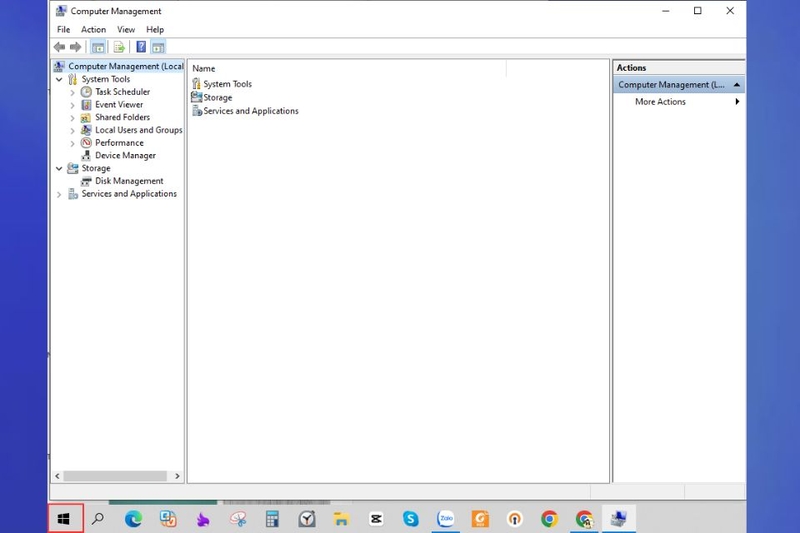The image size is (800, 533).
Task: Expand Local Users and Groups node
Action: [x=72, y=131]
